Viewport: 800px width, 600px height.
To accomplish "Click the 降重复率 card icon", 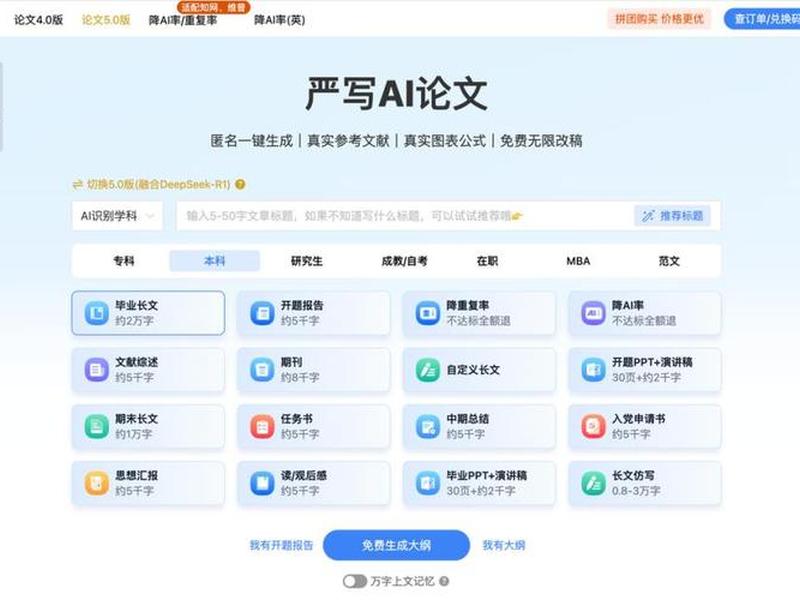I will [428, 313].
